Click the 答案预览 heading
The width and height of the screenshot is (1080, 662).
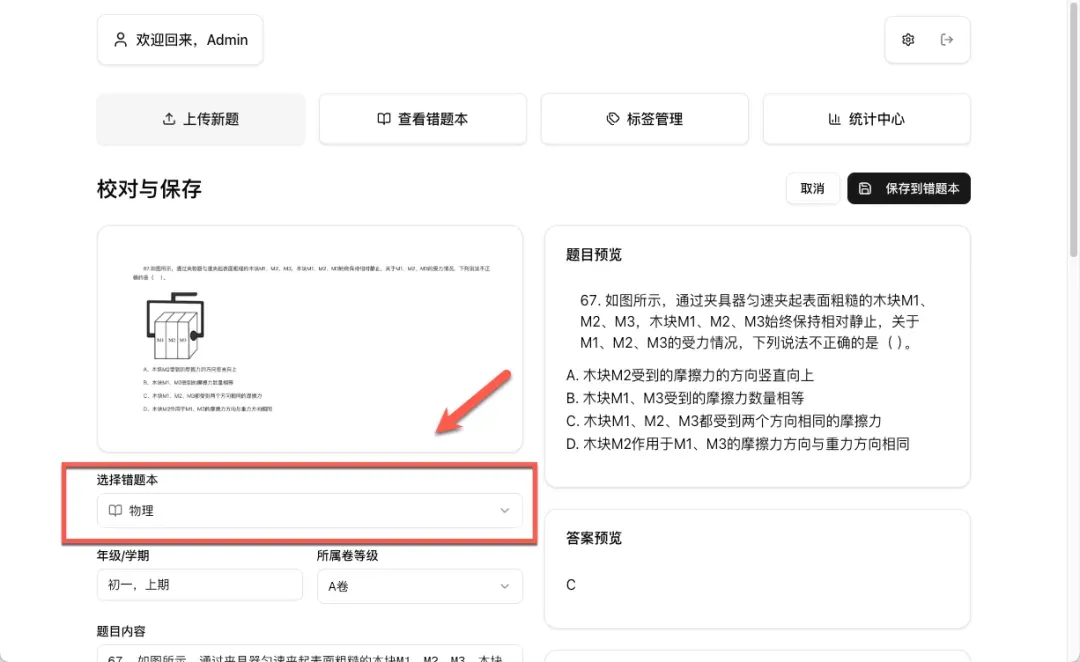pos(594,538)
